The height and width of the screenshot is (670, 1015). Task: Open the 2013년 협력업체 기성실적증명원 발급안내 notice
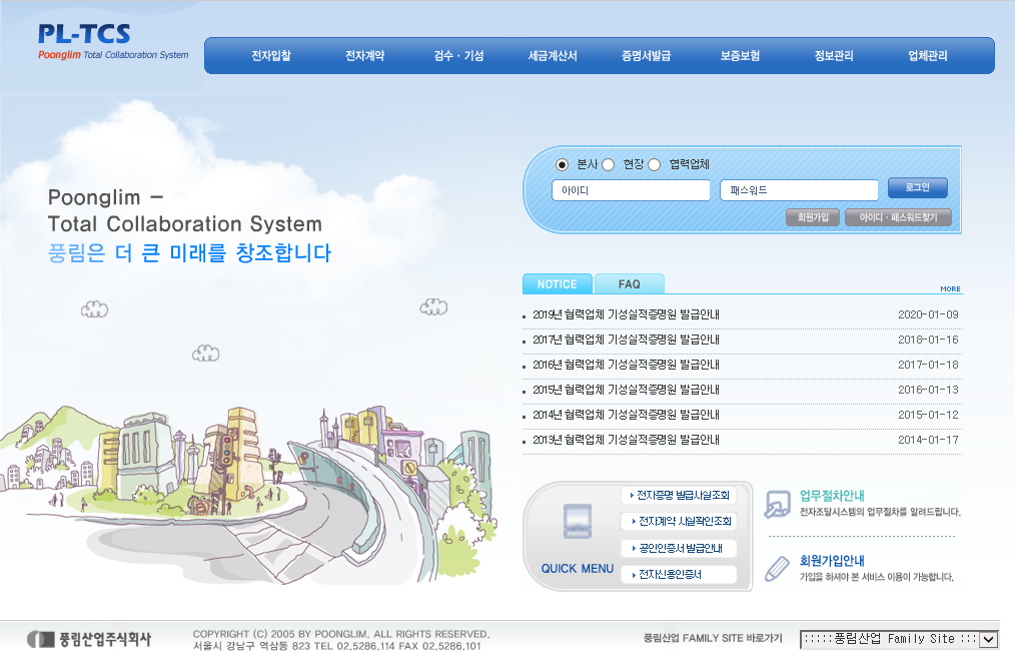(x=626, y=440)
